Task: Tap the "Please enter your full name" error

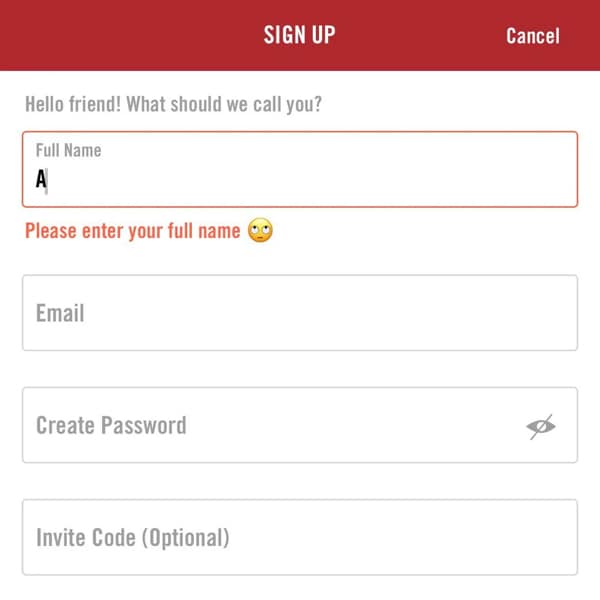Action: 133,232
